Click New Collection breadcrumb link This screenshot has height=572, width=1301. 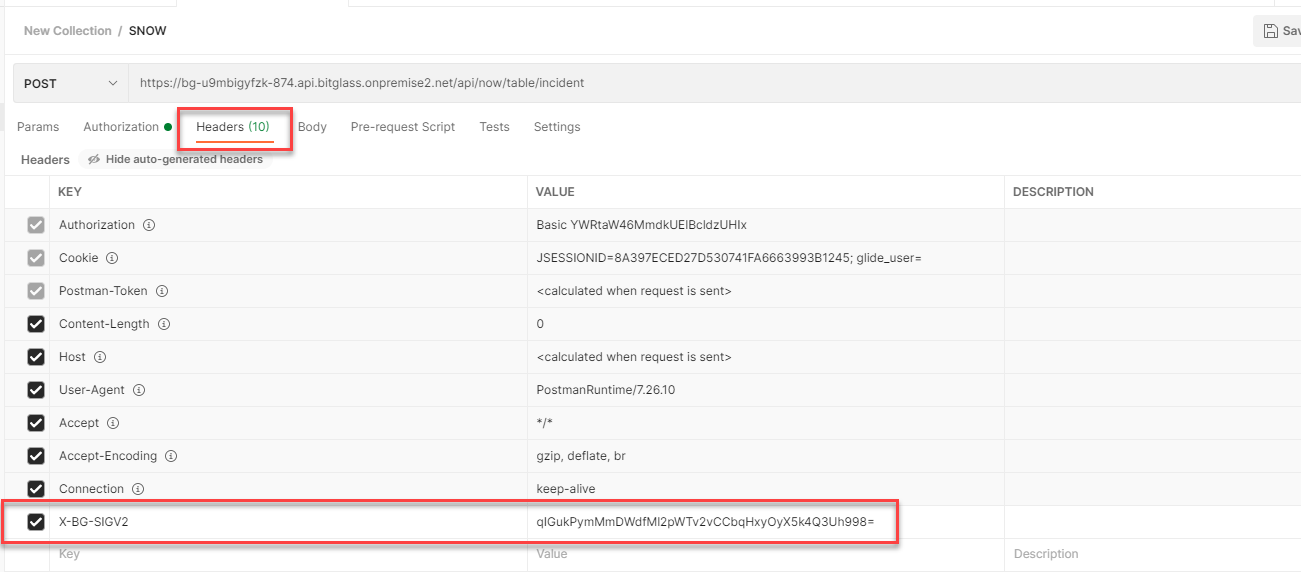click(68, 31)
